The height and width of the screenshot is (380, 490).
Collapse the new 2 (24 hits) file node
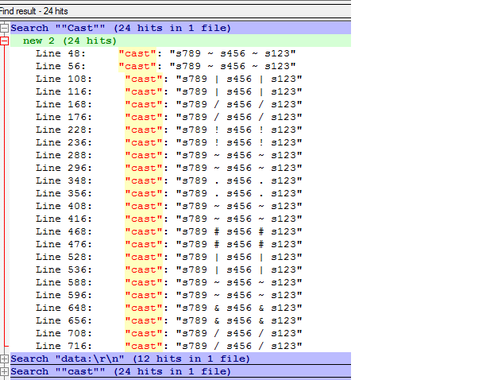(4, 41)
